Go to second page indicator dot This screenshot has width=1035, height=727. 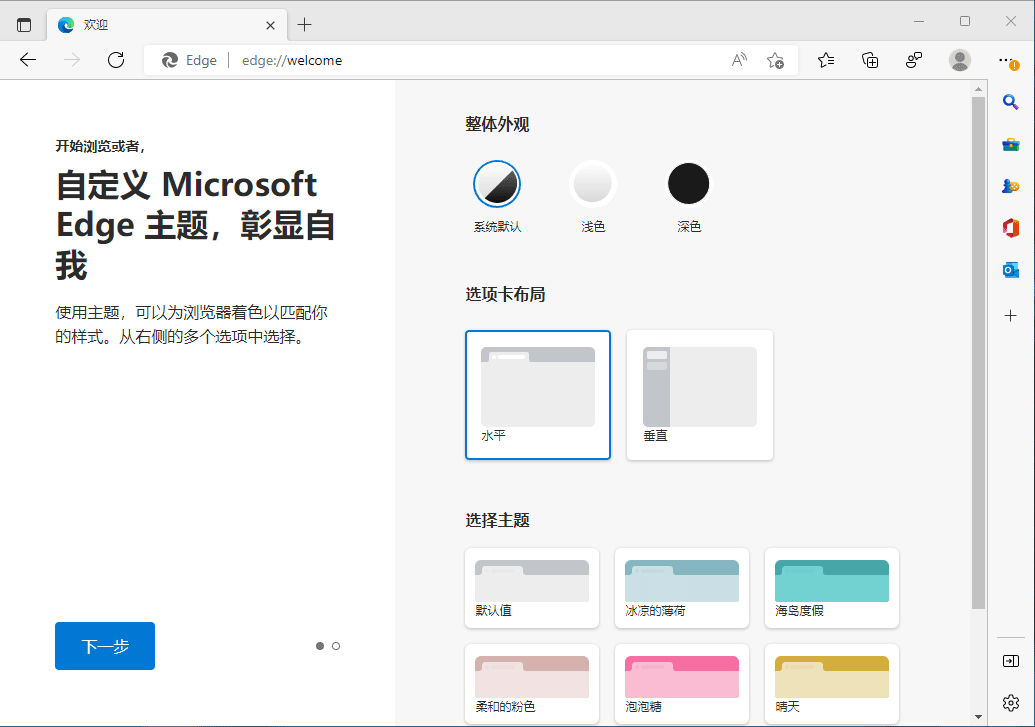[x=336, y=646]
